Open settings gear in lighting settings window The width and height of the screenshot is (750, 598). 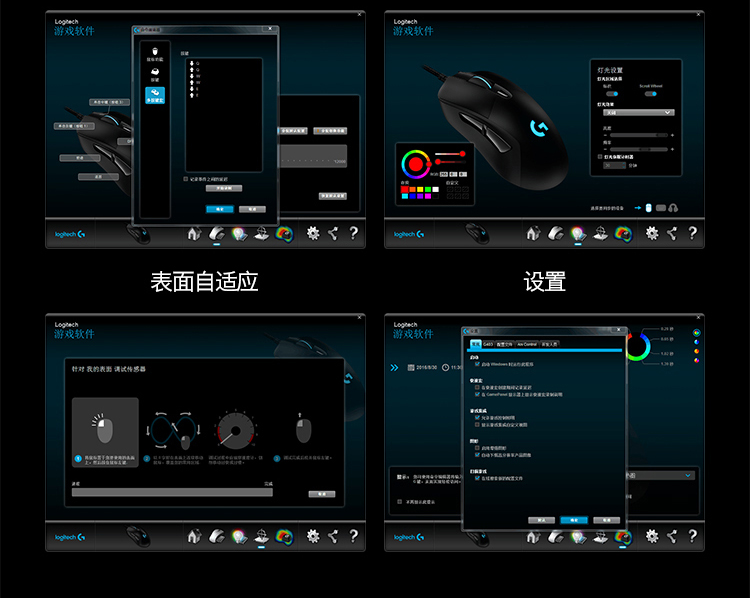[652, 233]
